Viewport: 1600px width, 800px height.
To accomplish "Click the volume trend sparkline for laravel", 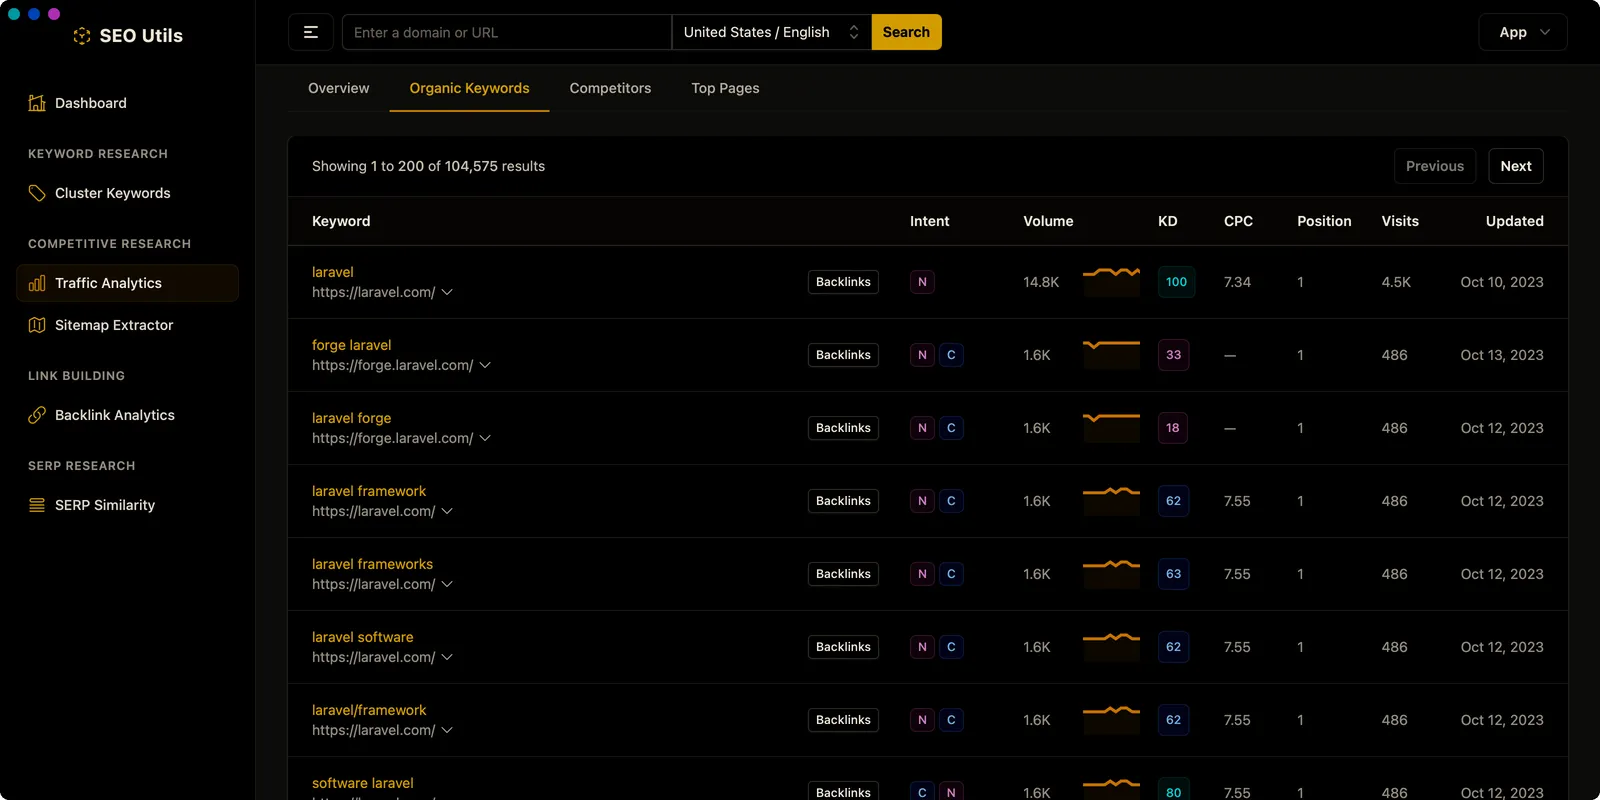I will [x=1111, y=281].
